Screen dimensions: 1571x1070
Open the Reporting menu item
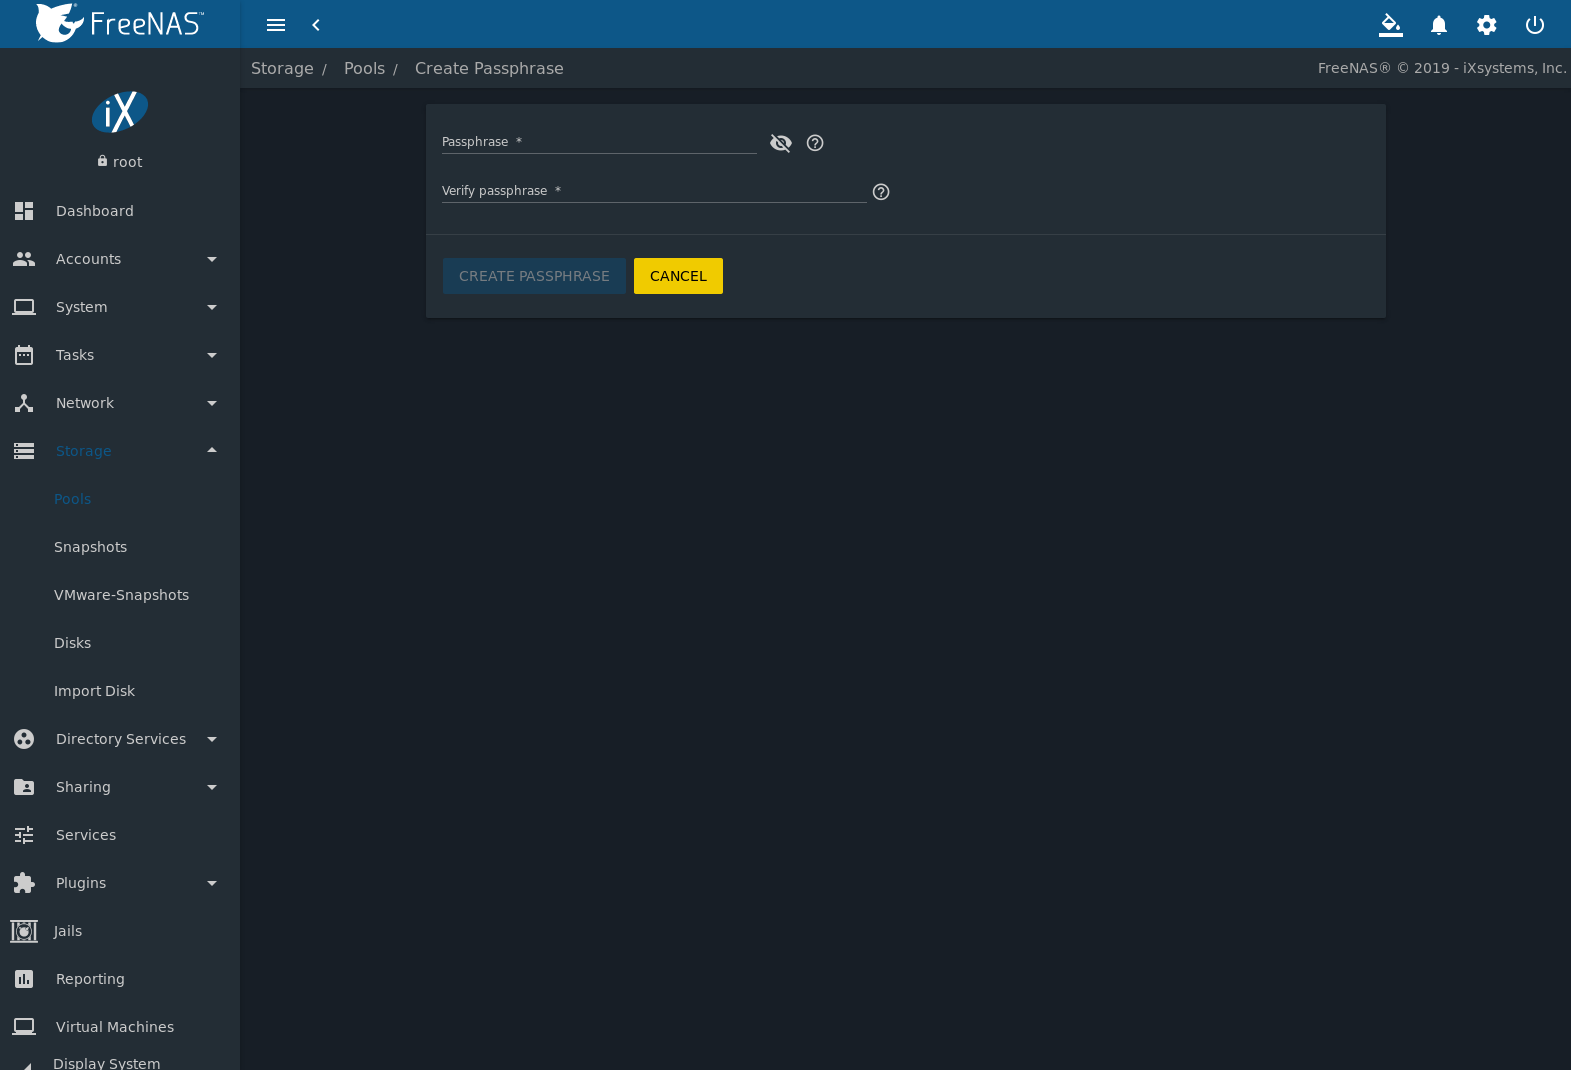(x=120, y=979)
